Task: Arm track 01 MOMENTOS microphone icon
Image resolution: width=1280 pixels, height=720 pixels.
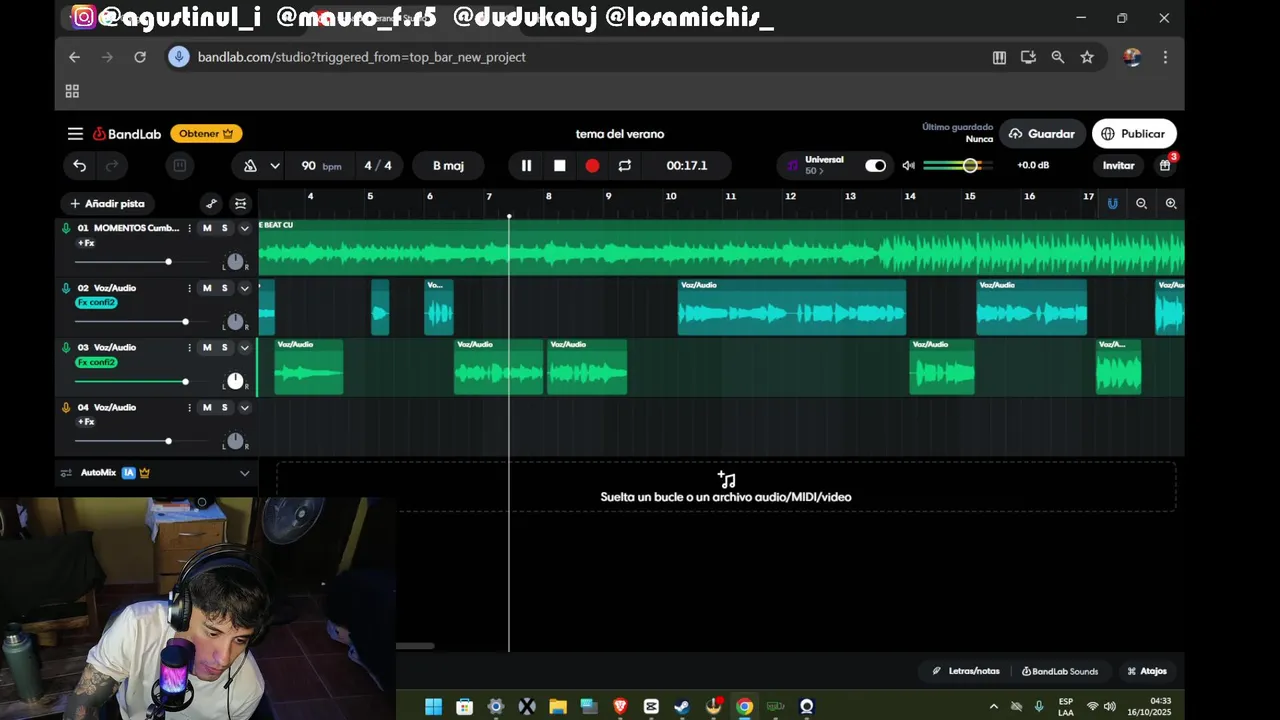Action: pyautogui.click(x=66, y=228)
